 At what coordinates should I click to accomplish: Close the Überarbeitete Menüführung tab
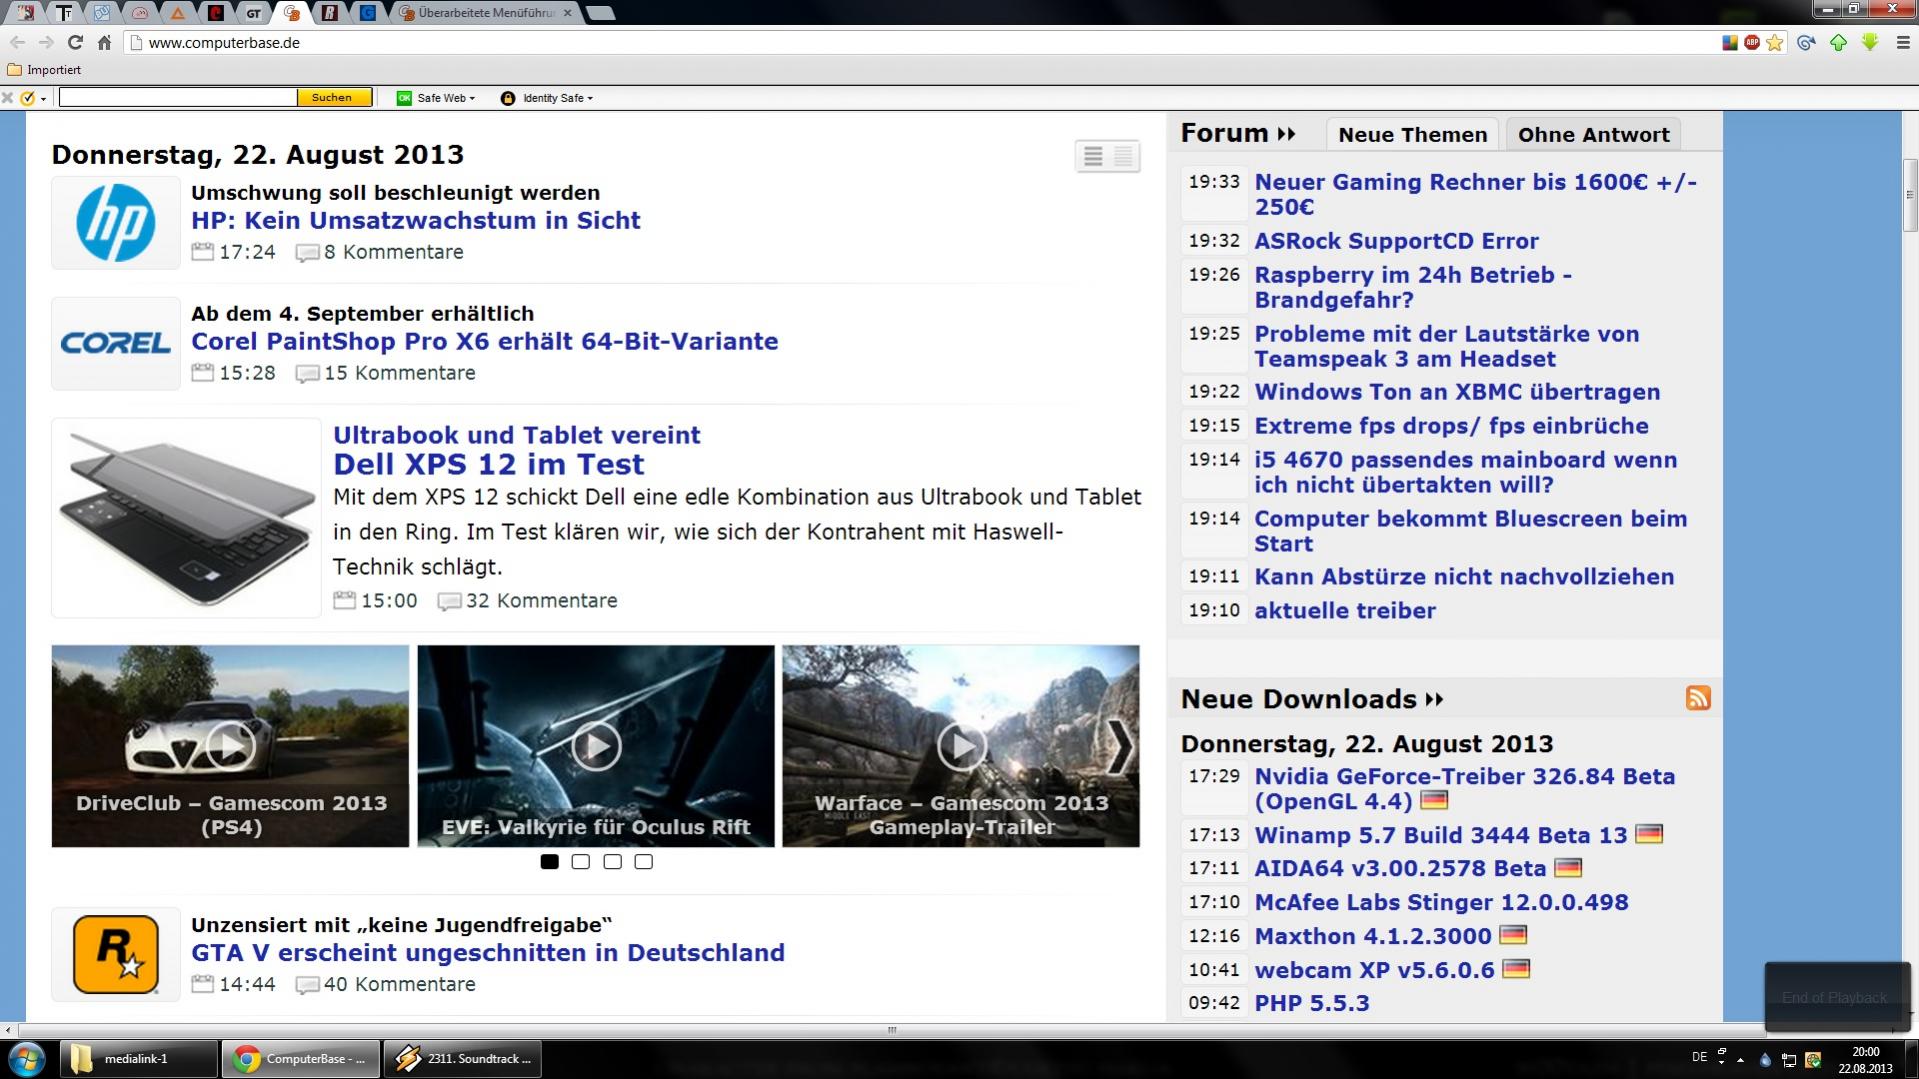coord(568,13)
